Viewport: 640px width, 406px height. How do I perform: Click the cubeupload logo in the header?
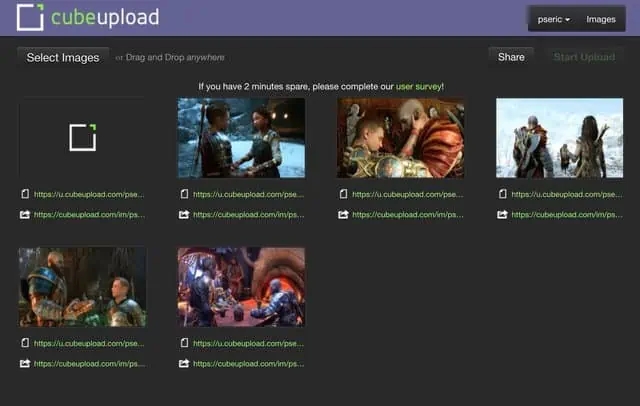88,18
